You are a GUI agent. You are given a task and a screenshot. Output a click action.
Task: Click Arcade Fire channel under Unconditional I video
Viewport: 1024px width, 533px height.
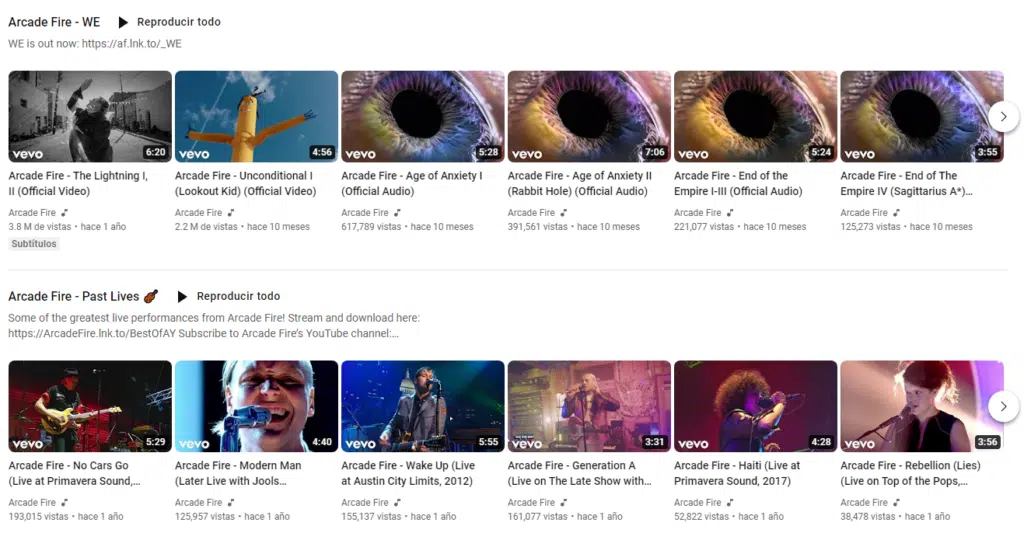pyautogui.click(x=199, y=213)
